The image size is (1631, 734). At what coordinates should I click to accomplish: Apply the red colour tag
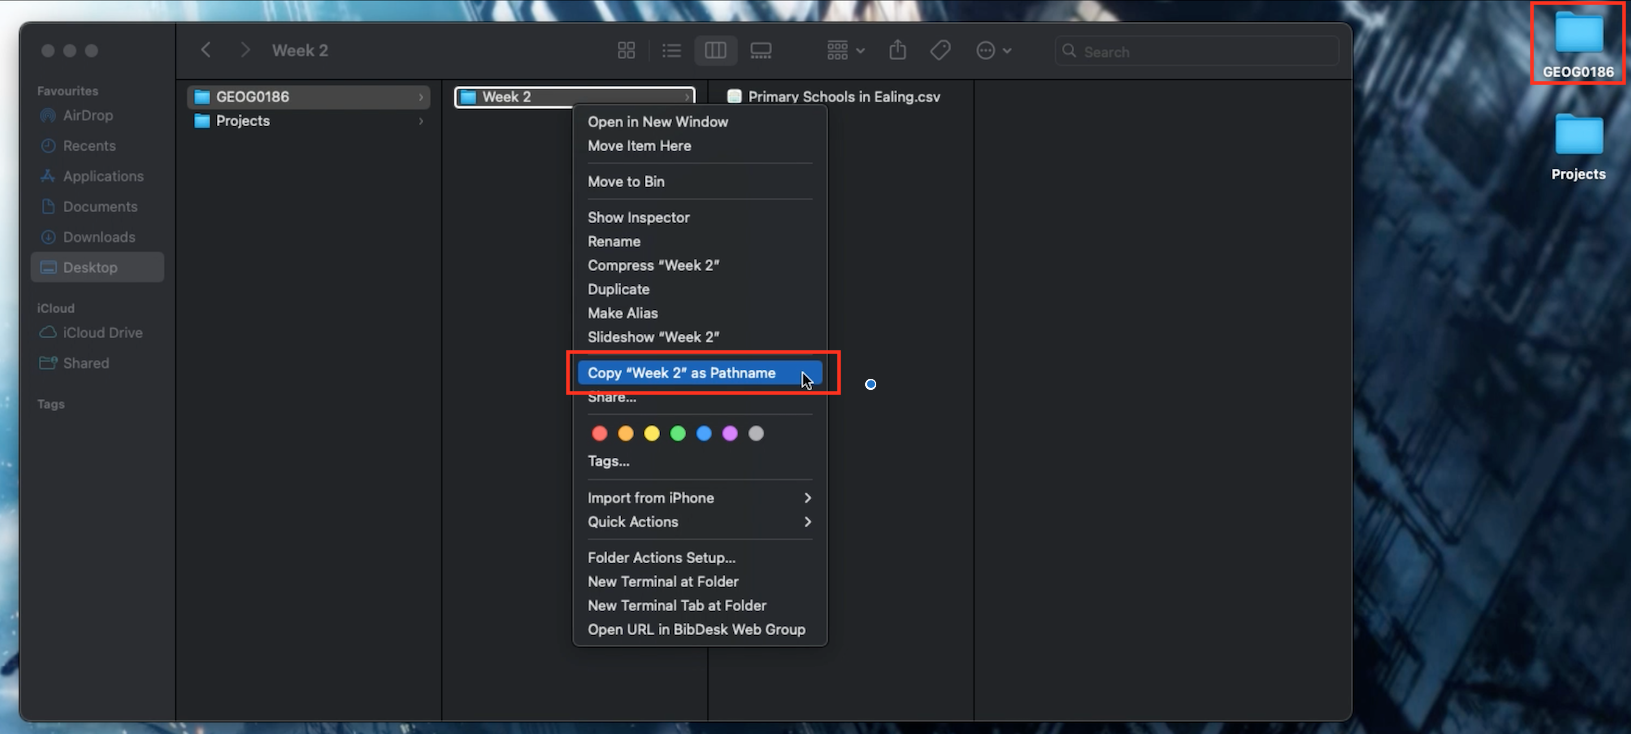(x=600, y=433)
